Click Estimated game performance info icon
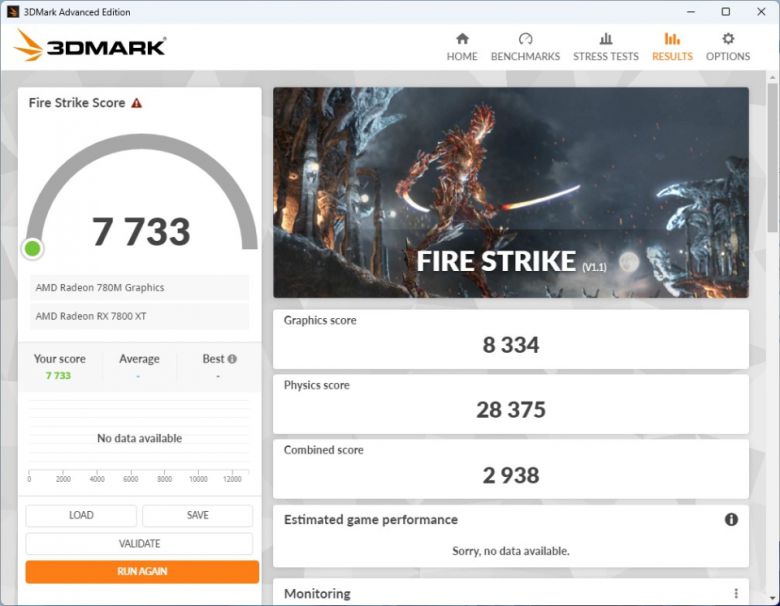 pyautogui.click(x=731, y=520)
